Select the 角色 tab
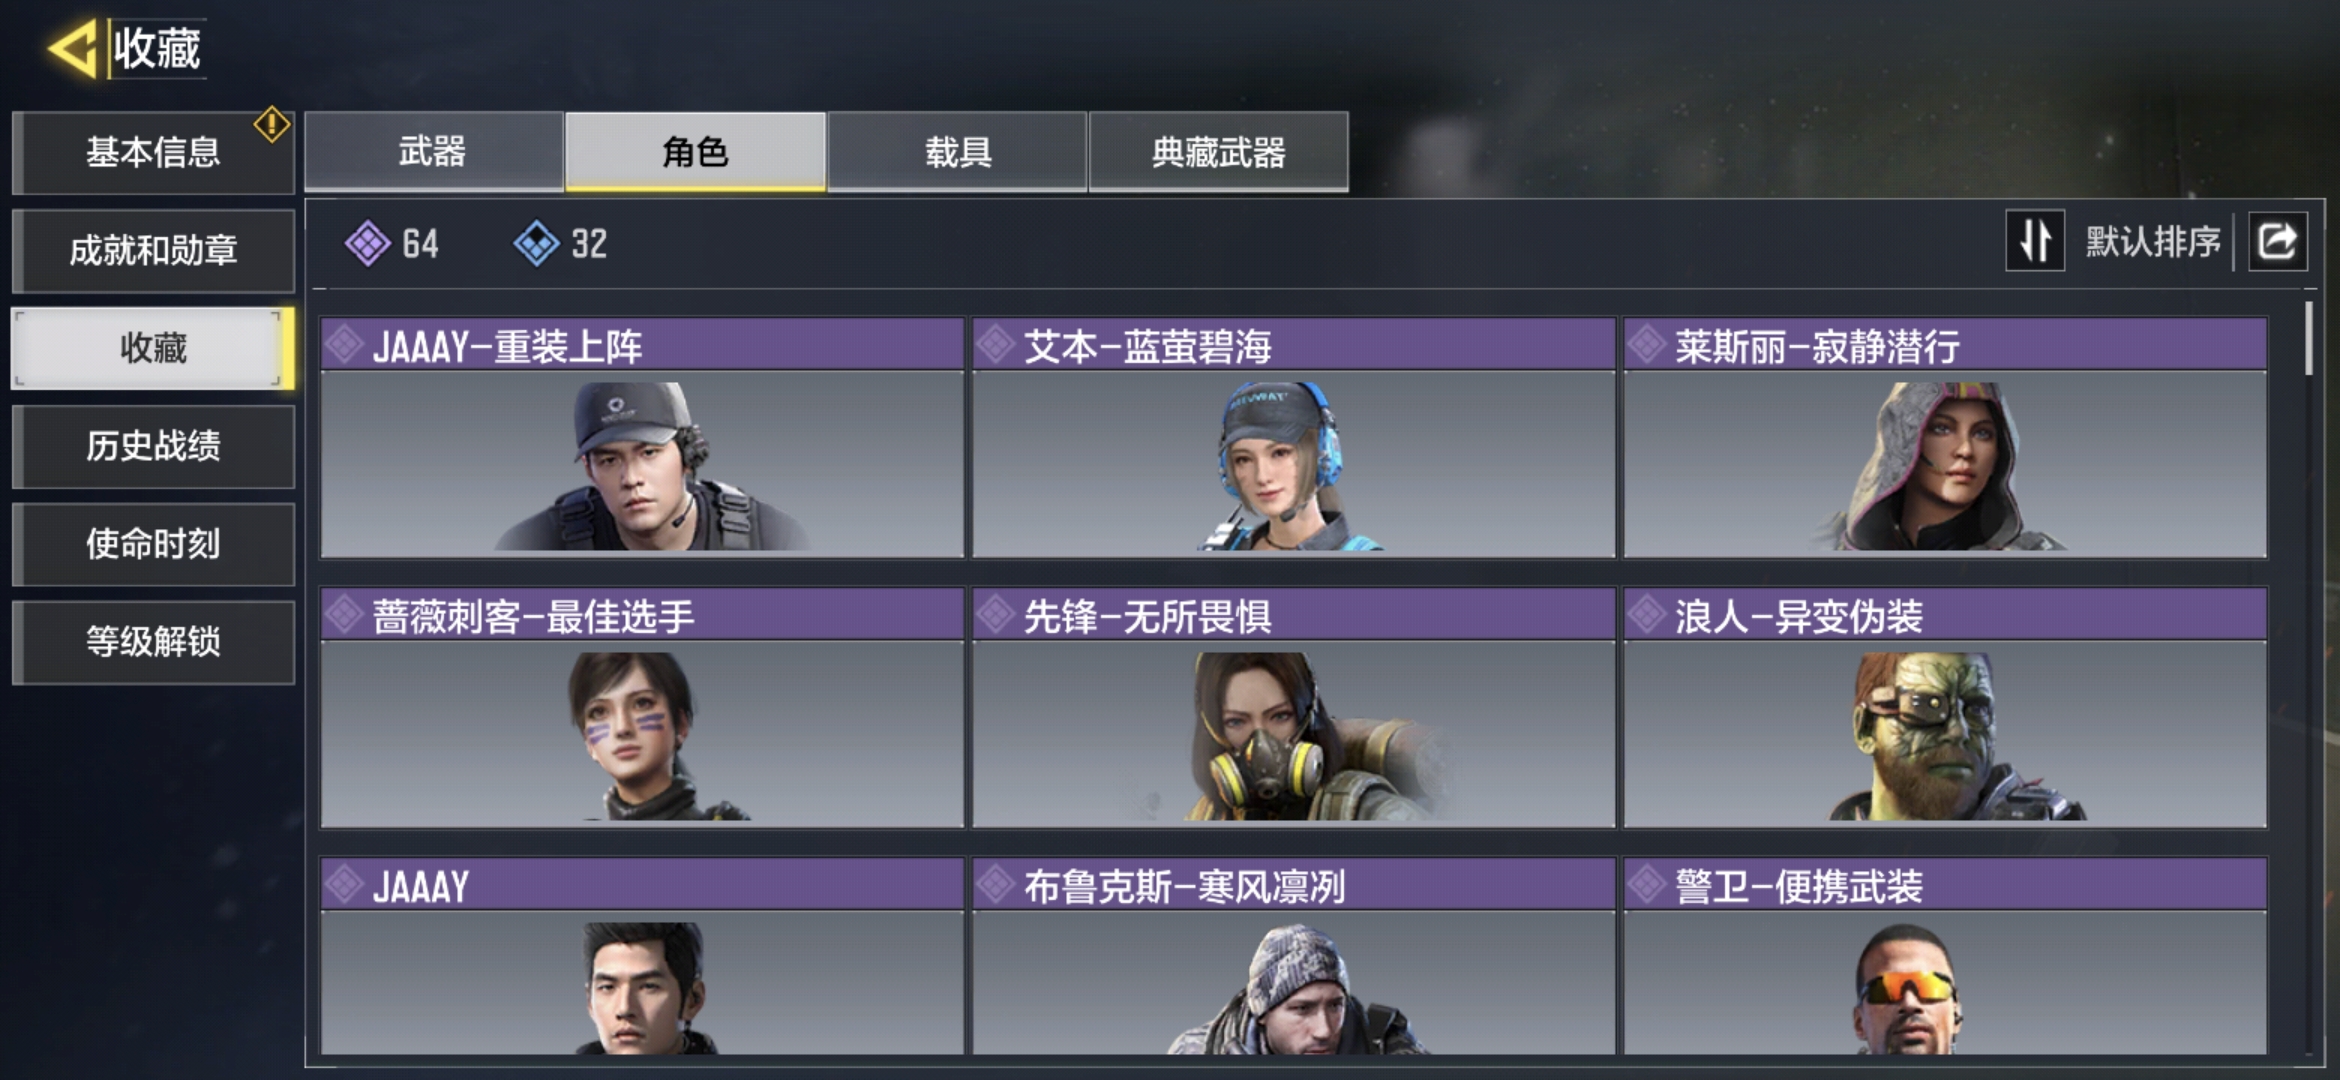The image size is (2340, 1080). pyautogui.click(x=695, y=151)
